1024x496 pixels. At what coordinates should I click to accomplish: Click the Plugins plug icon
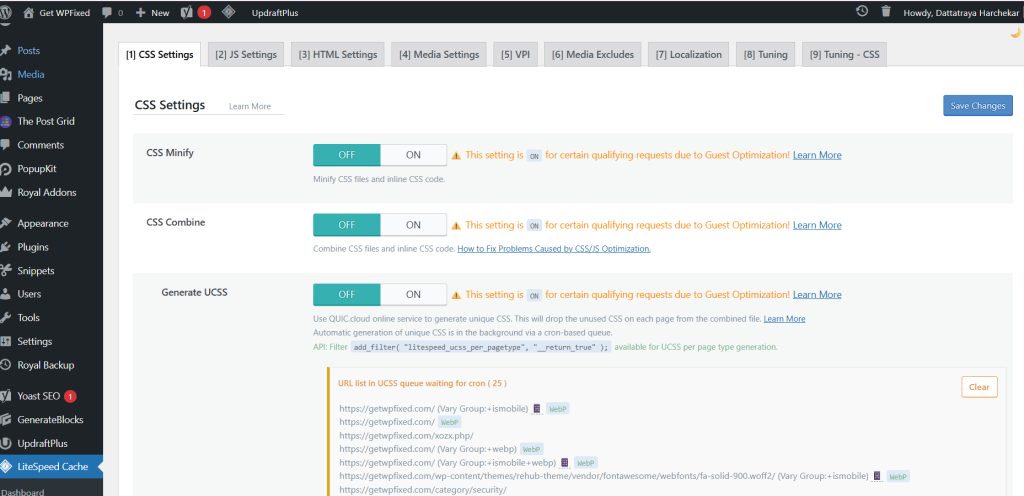(6, 247)
